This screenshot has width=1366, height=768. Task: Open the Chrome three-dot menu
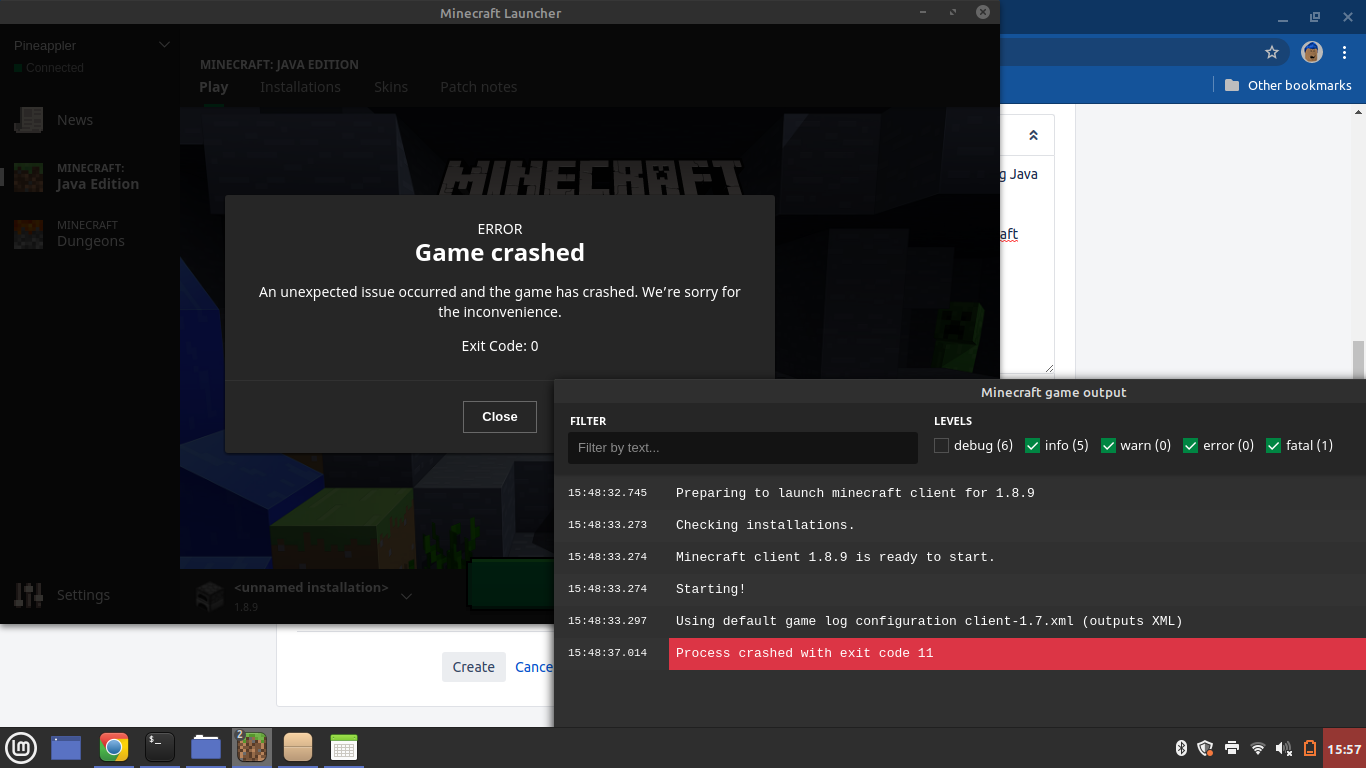click(x=1345, y=52)
